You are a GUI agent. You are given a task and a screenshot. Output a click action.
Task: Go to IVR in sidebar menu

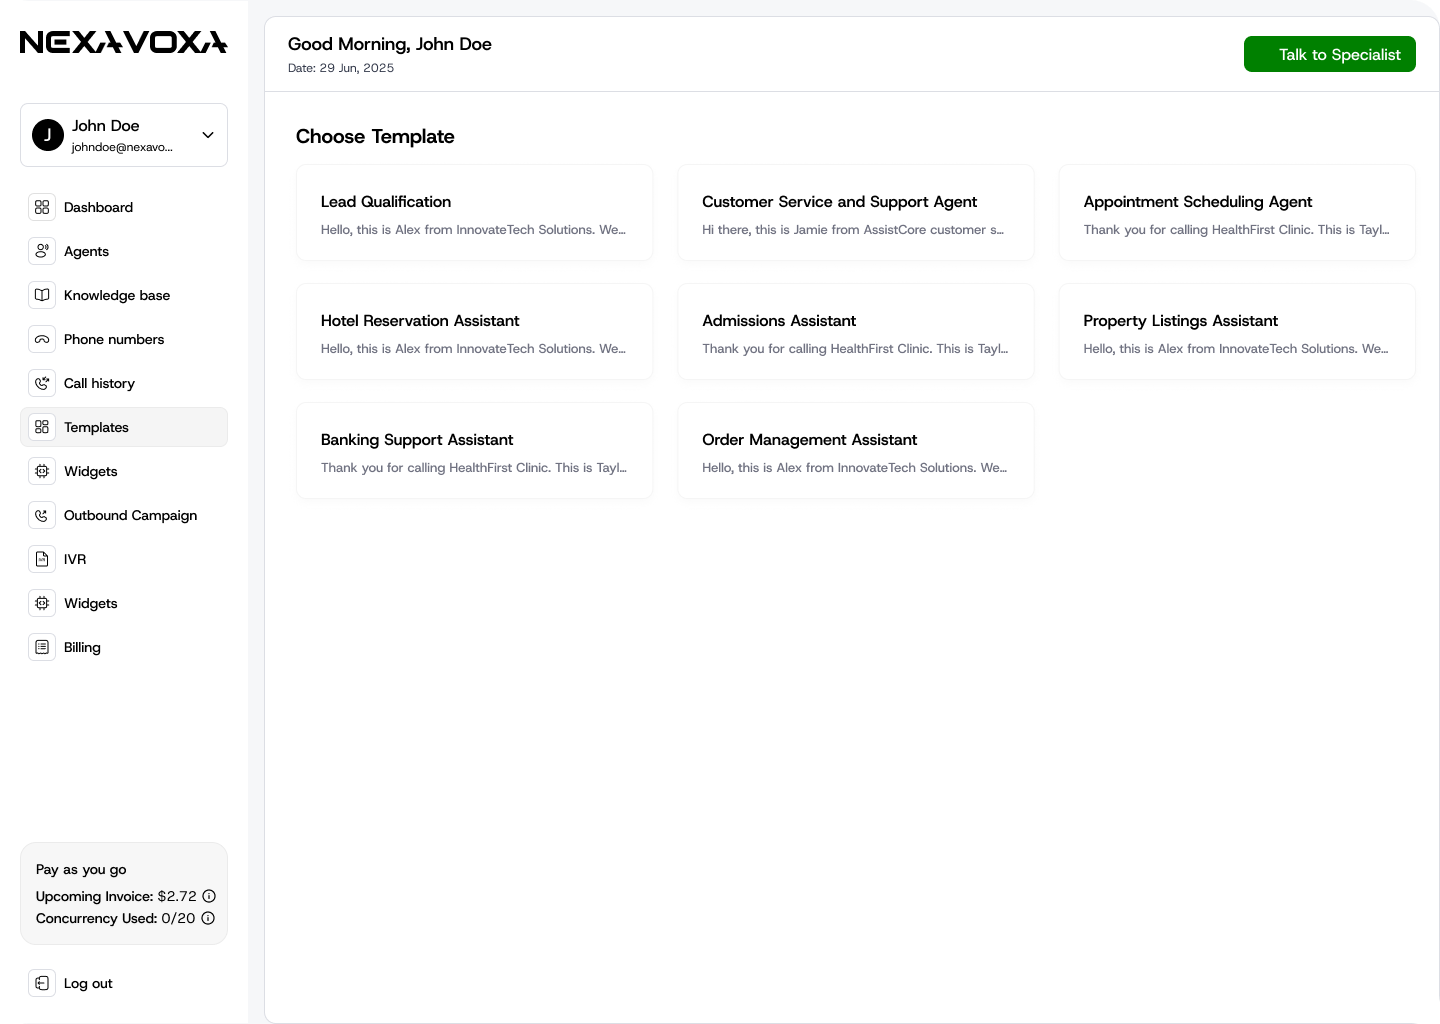(x=75, y=559)
